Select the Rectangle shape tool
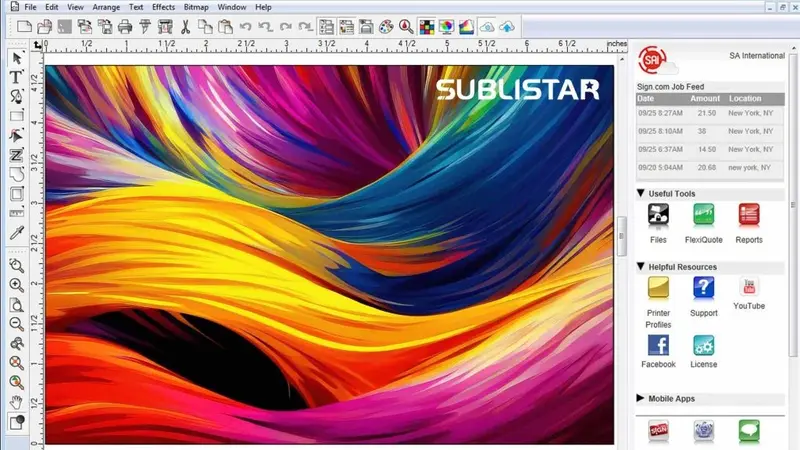The width and height of the screenshot is (800, 450). [x=16, y=116]
